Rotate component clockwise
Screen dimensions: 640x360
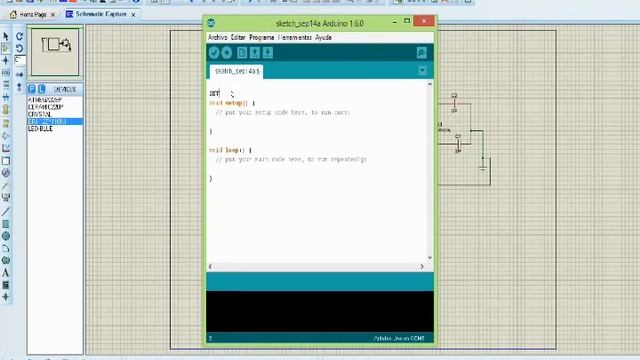click(x=19, y=36)
